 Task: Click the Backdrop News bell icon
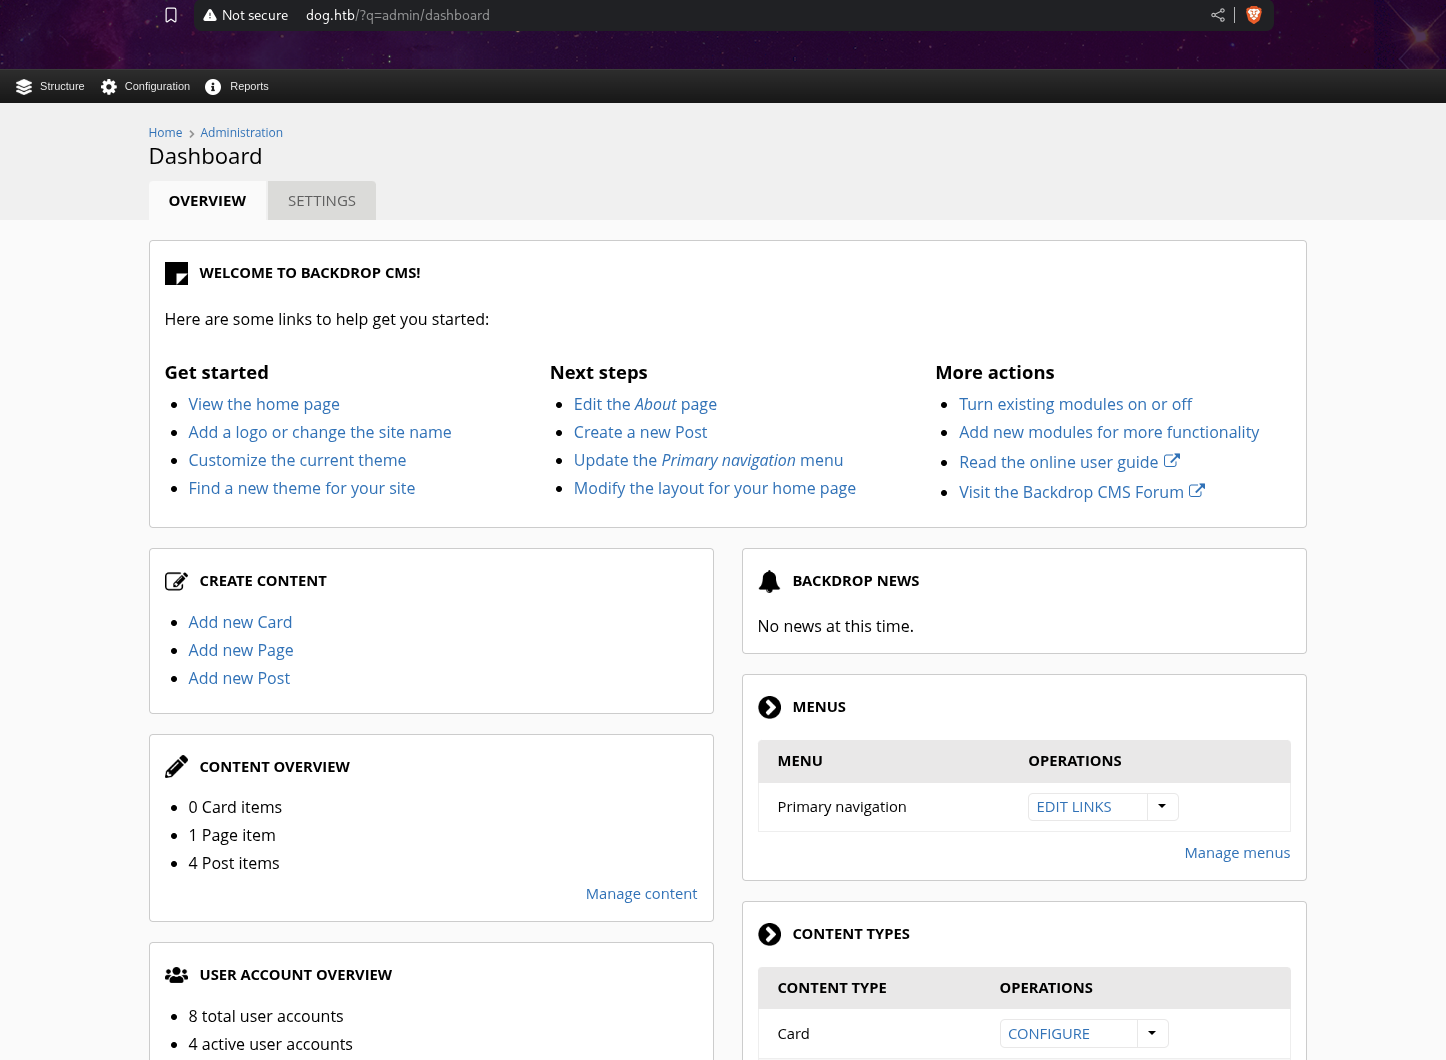click(x=769, y=581)
